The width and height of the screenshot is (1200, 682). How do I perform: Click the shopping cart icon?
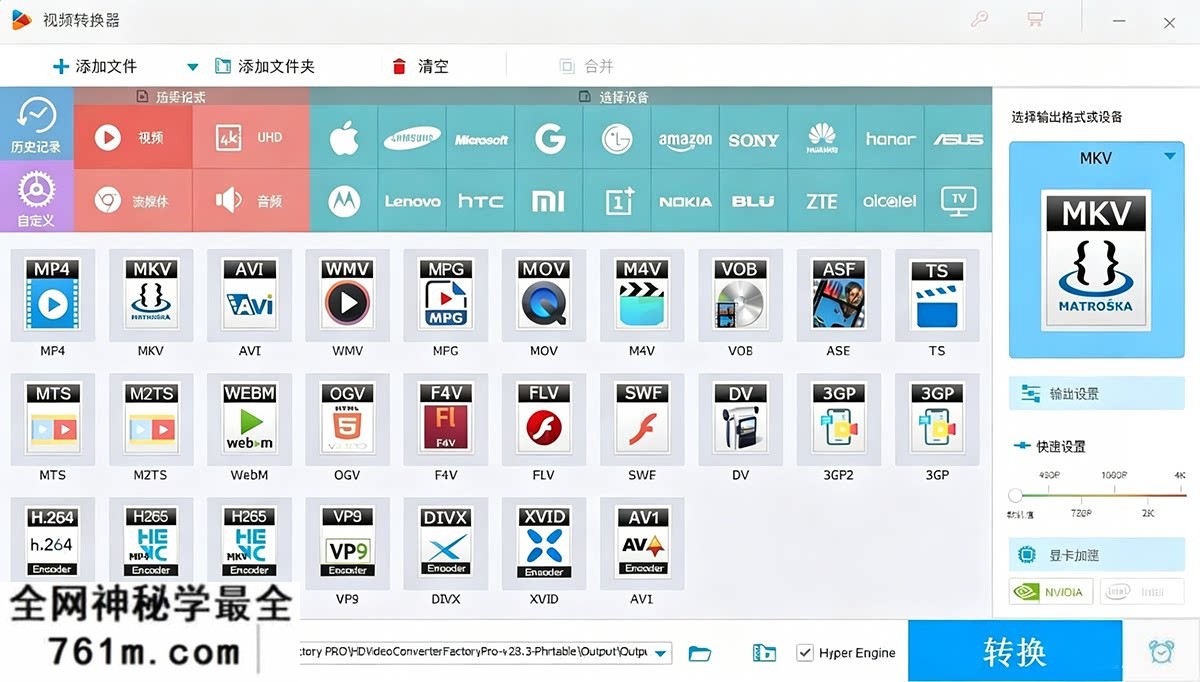click(1035, 20)
